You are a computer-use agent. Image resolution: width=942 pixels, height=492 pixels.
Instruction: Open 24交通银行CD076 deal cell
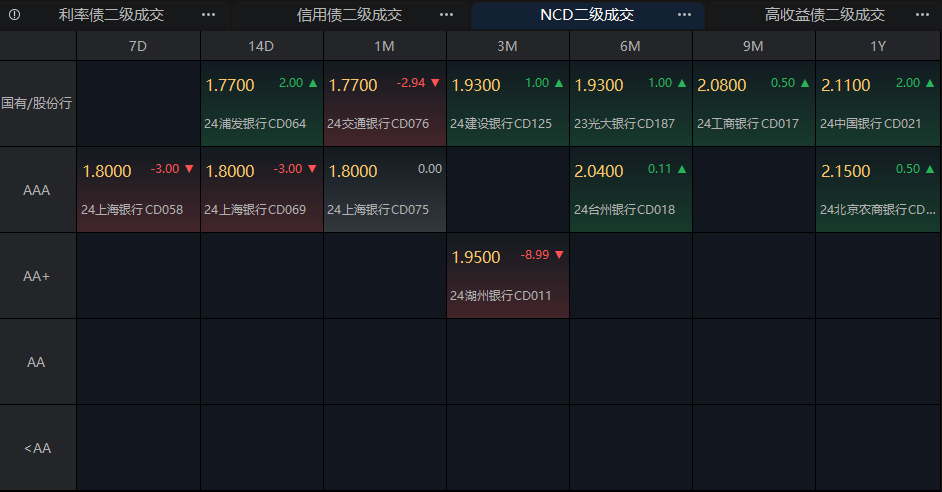[385, 103]
